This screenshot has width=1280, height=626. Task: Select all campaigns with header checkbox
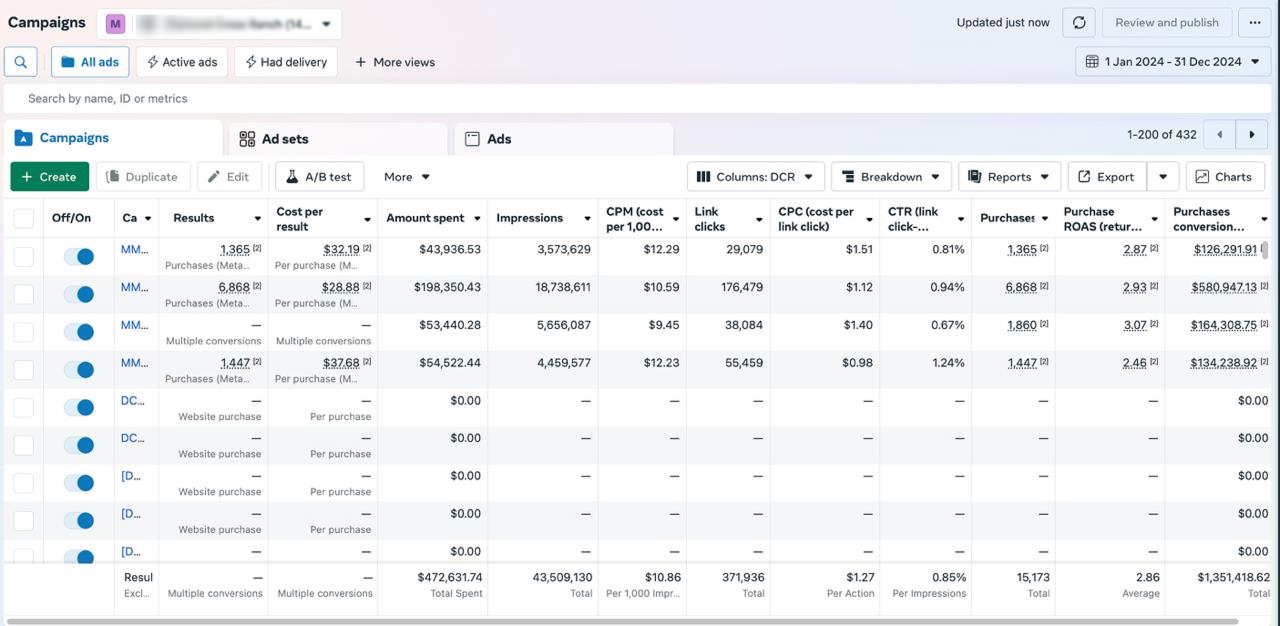[24, 218]
